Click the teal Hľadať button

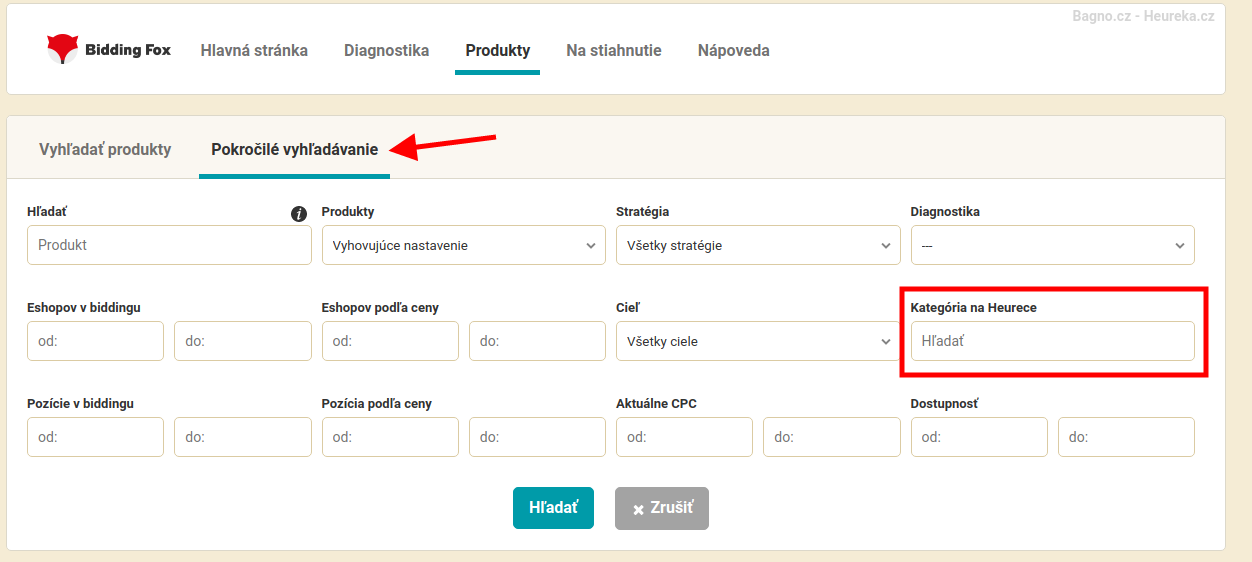pos(553,508)
